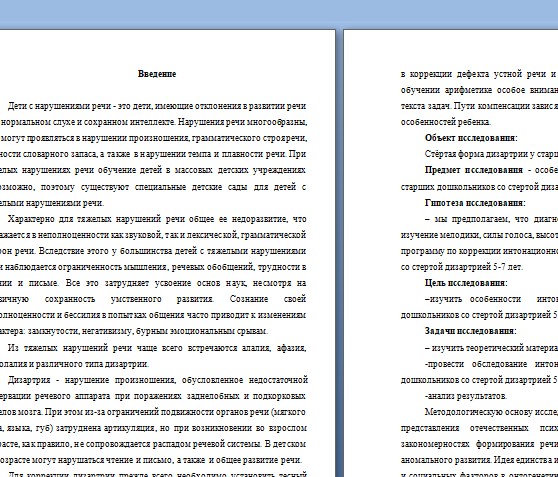Click line со стертой дизартрией 5-7 лет

(x=462, y=267)
